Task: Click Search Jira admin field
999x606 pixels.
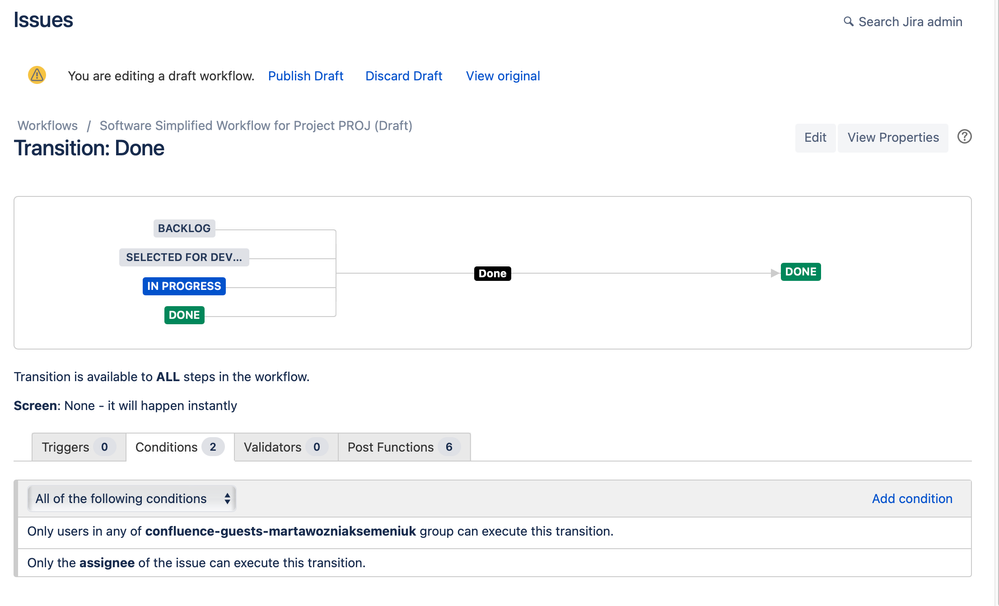Action: 903,22
